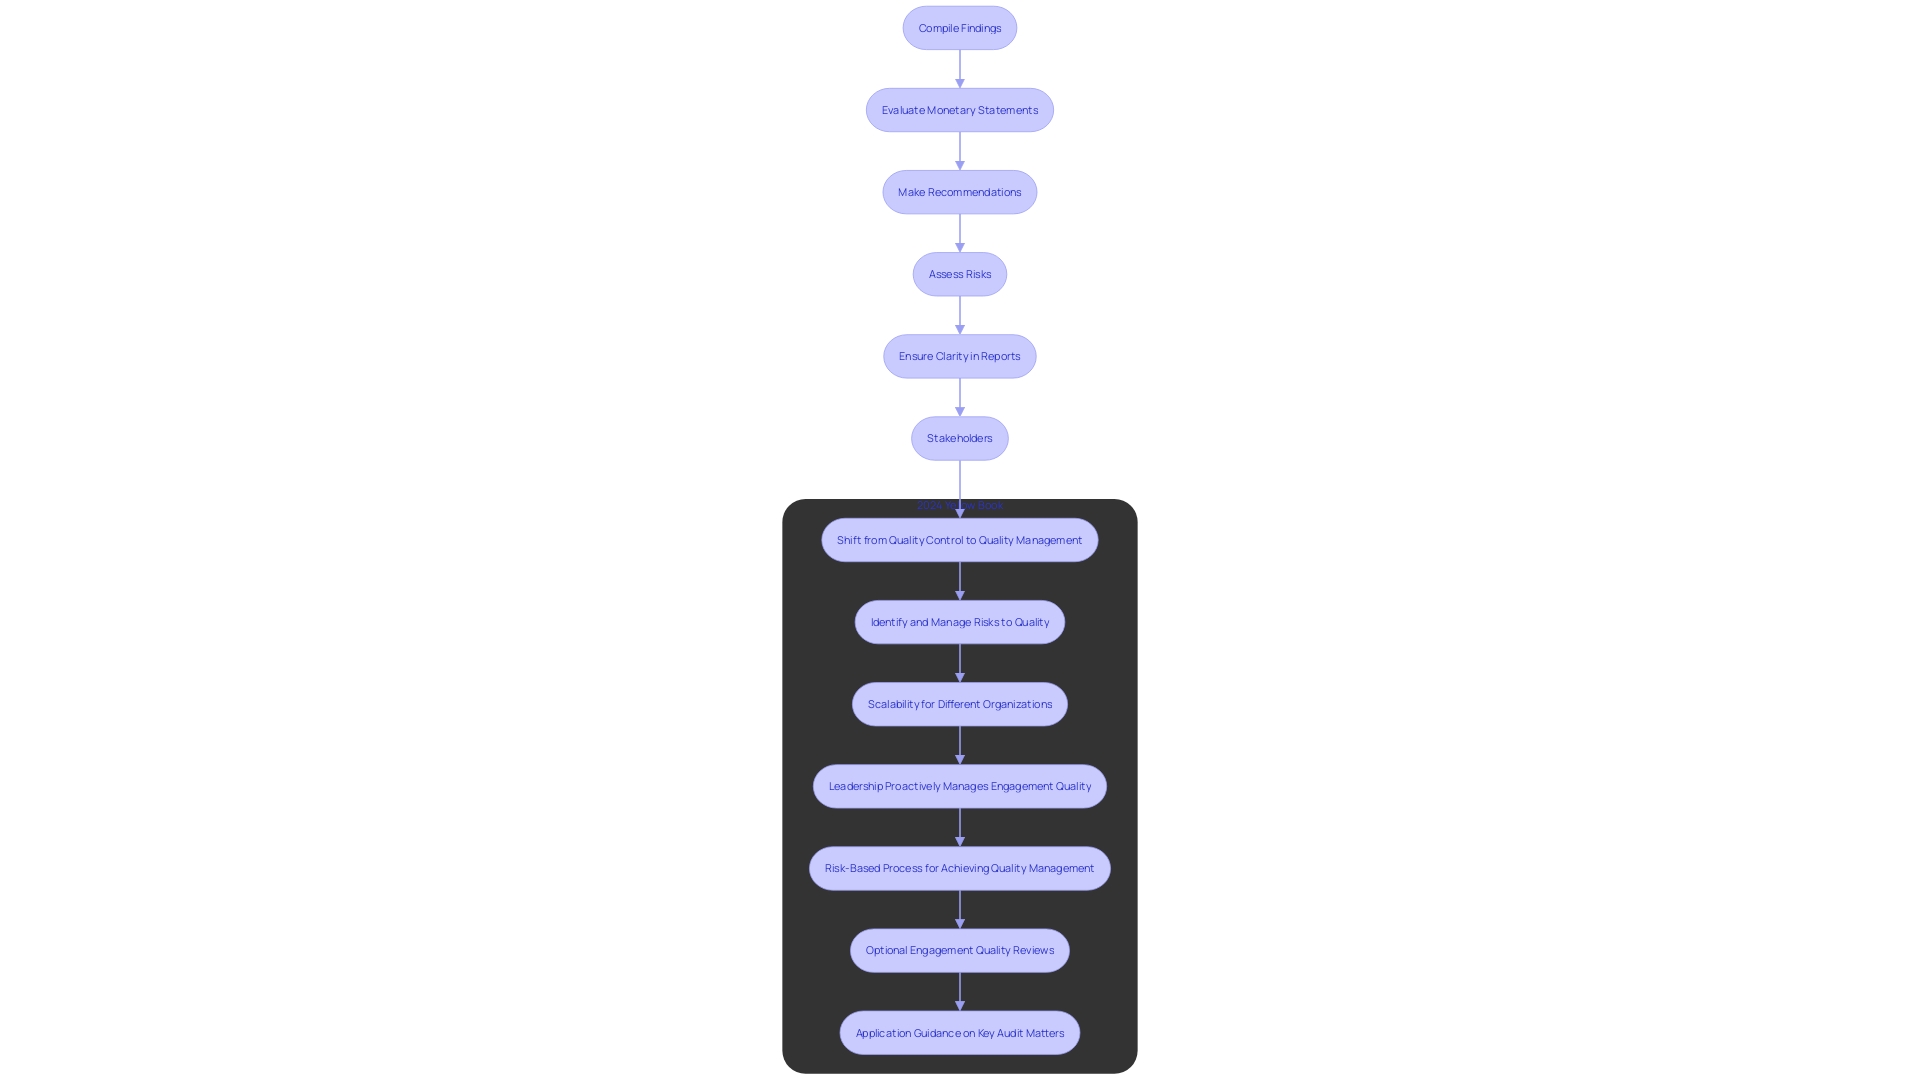Click the Make Recommendations flow node
Image resolution: width=1920 pixels, height=1080 pixels.
pyautogui.click(x=960, y=191)
